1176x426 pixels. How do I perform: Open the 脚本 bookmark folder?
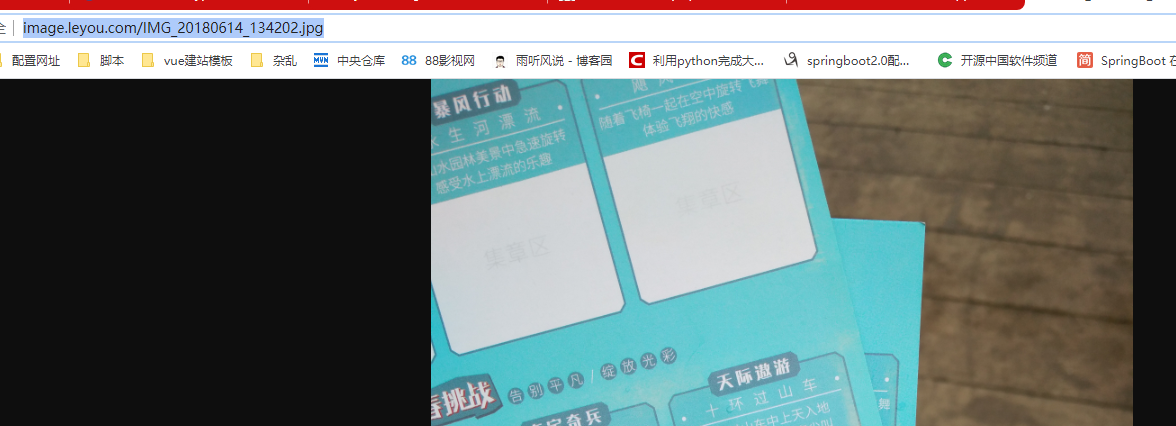click(101, 61)
